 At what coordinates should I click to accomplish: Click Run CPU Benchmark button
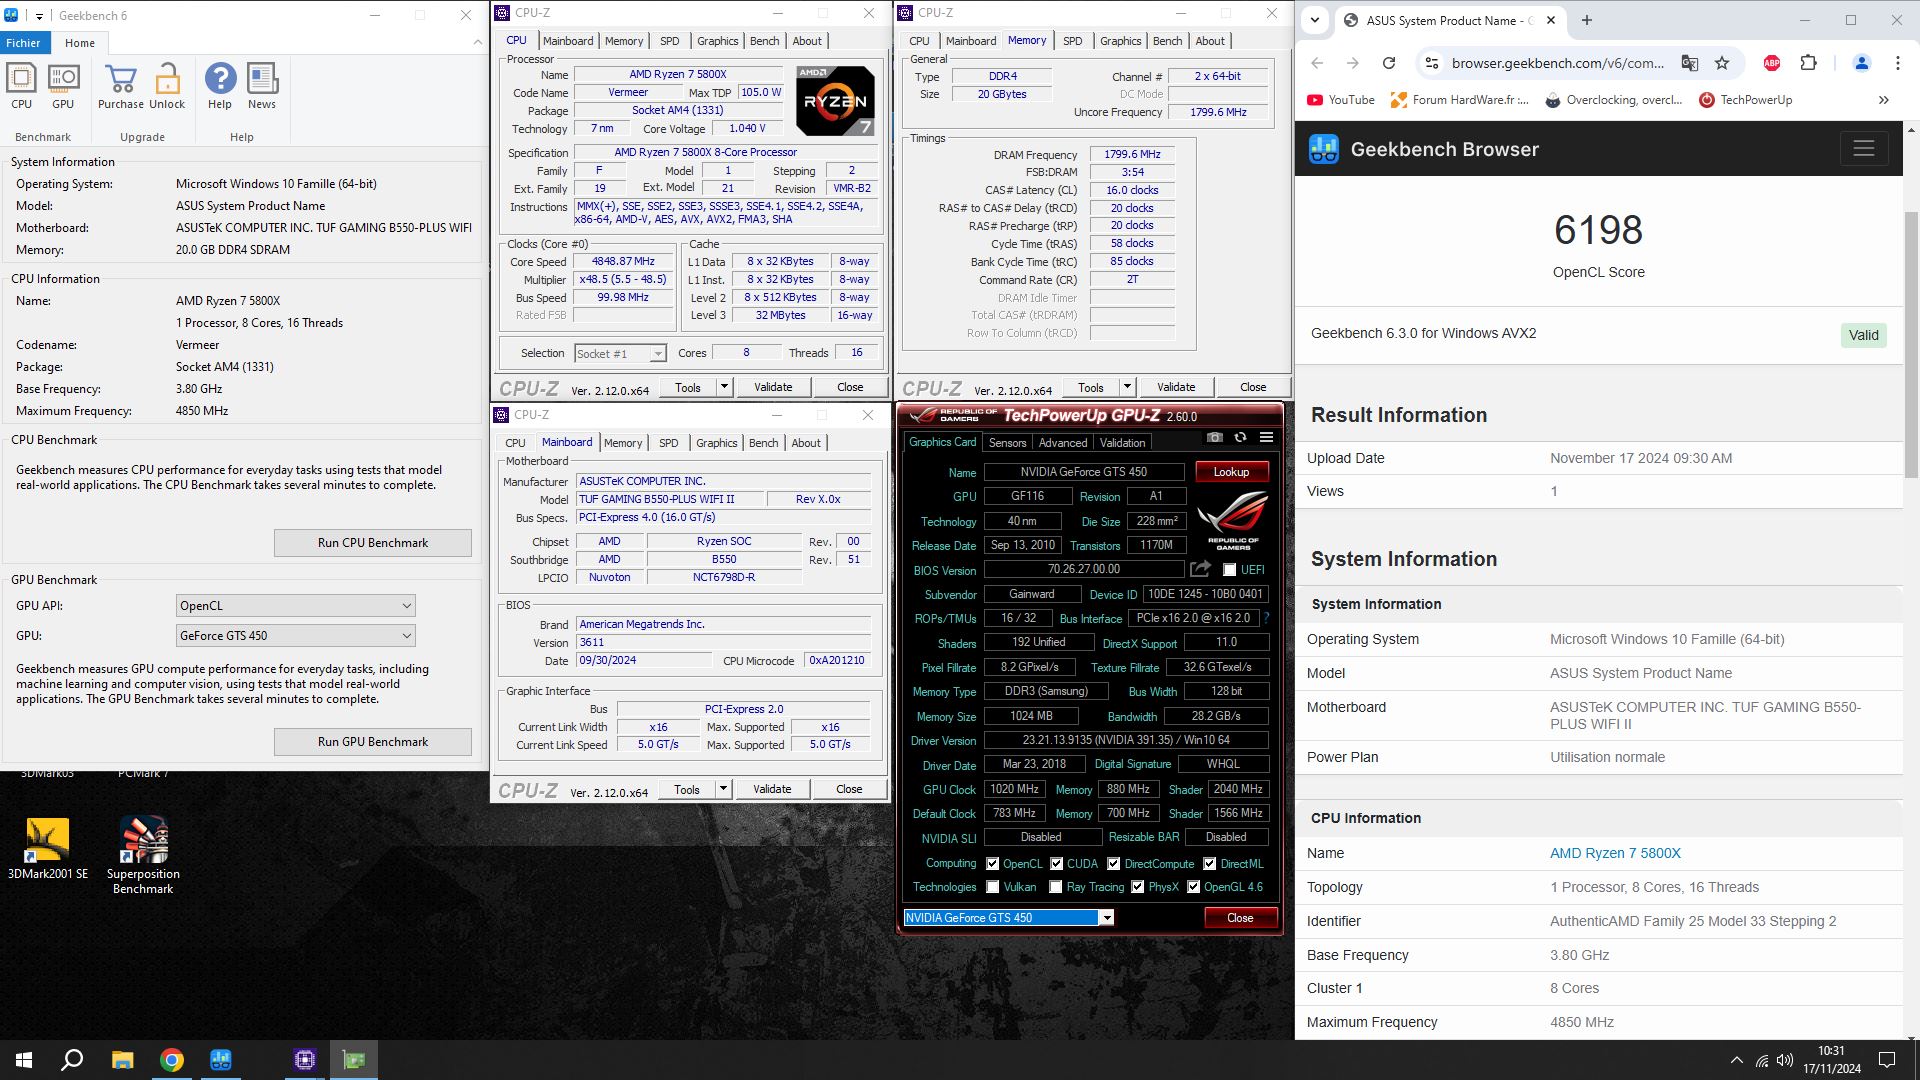click(x=373, y=543)
